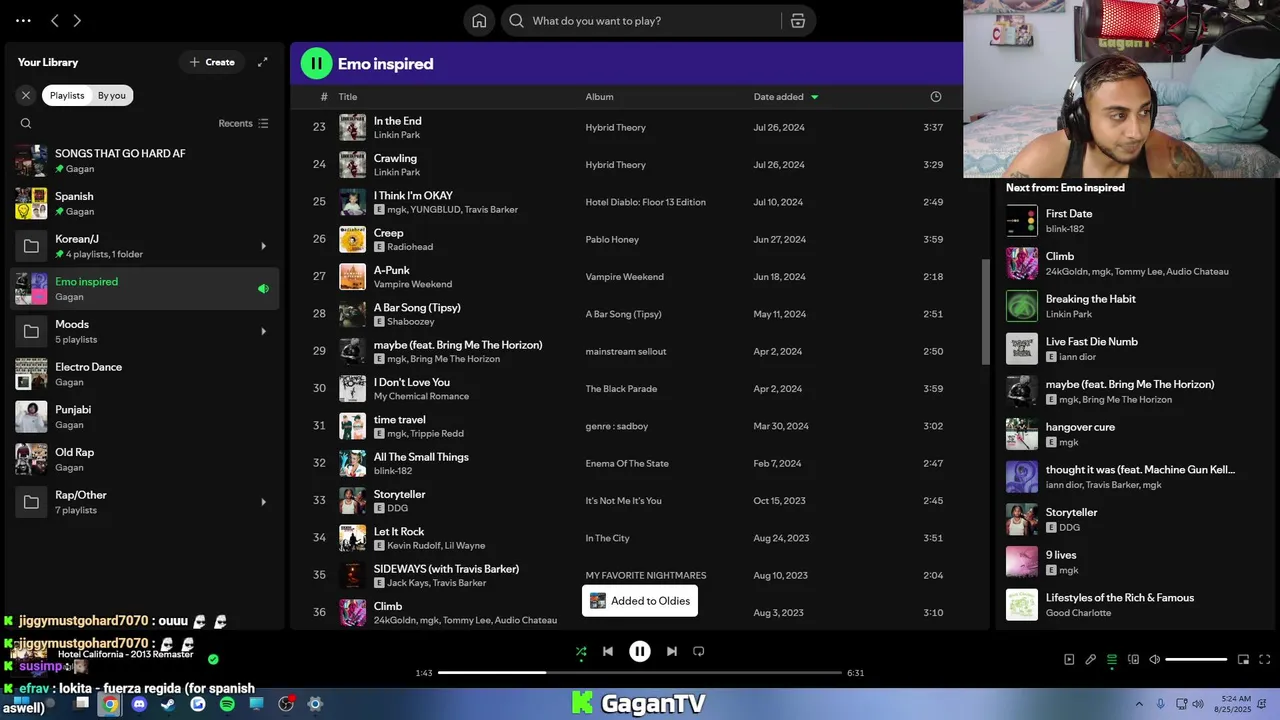1280x720 pixels.
Task: Click Crawling album cover thumbnail
Action: click(352, 164)
